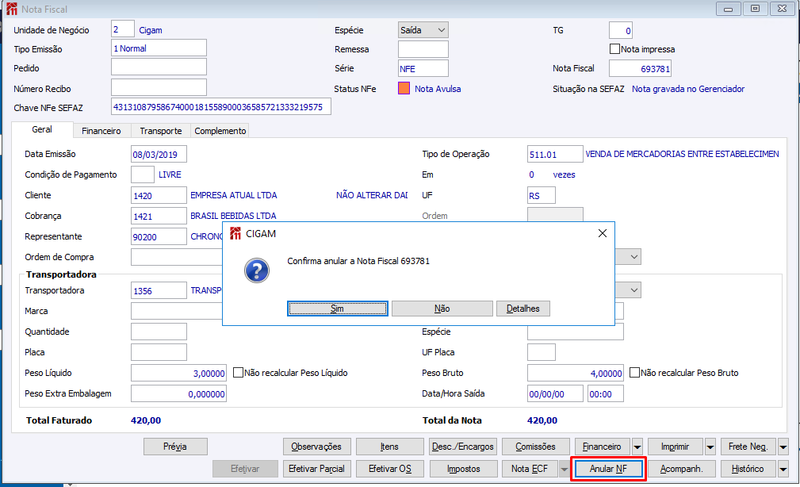Click the Tipo de Operação field
This screenshot has width=800, height=487.
tap(555, 154)
